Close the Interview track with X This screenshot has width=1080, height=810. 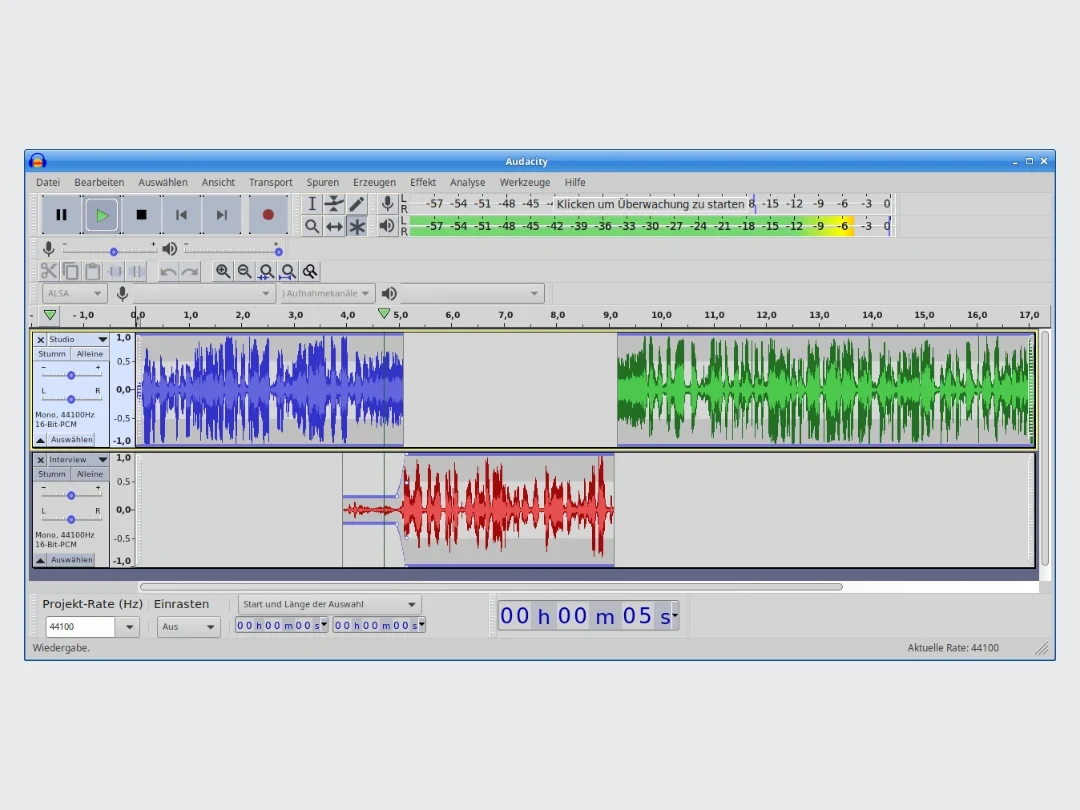[41, 459]
